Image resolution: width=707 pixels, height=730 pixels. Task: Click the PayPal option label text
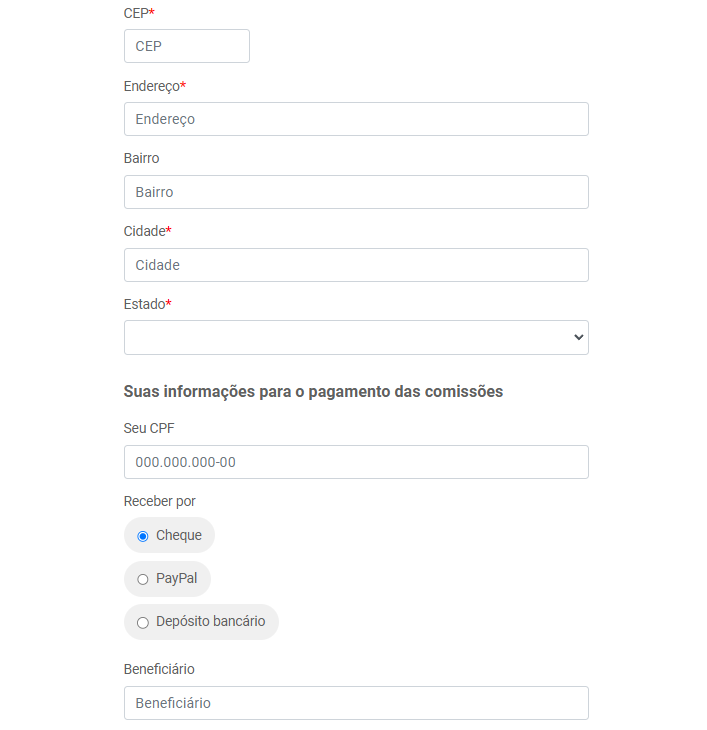176,579
